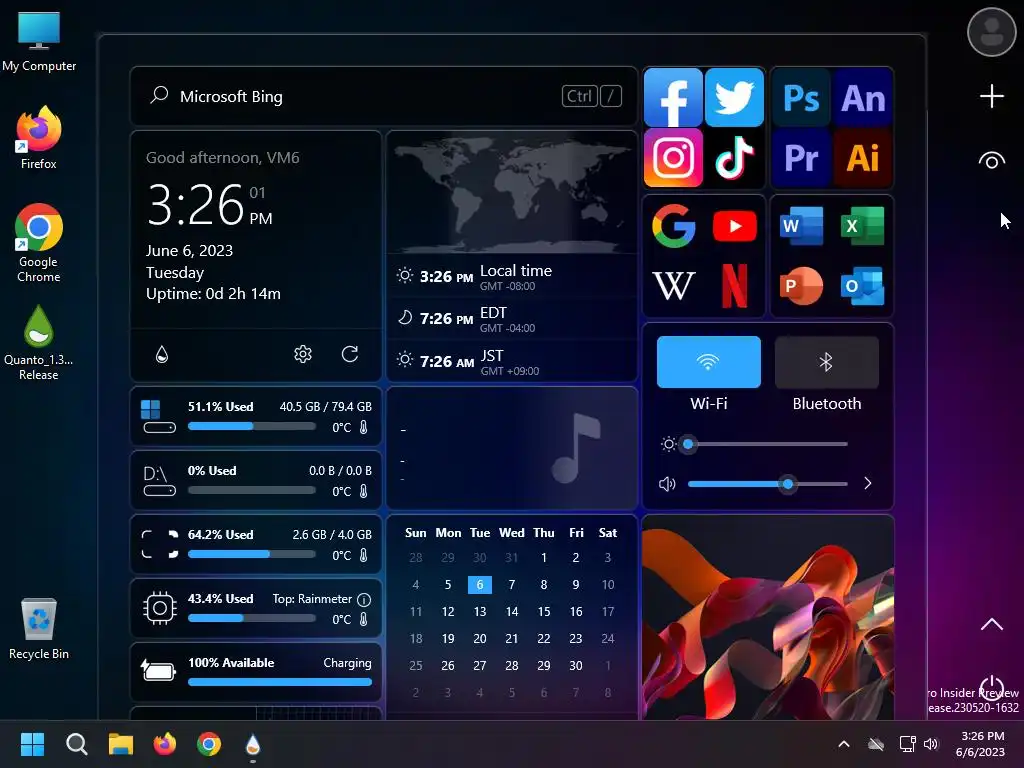The width and height of the screenshot is (1024, 768).
Task: Open Photoshop from the Ps tile
Action: tap(801, 98)
